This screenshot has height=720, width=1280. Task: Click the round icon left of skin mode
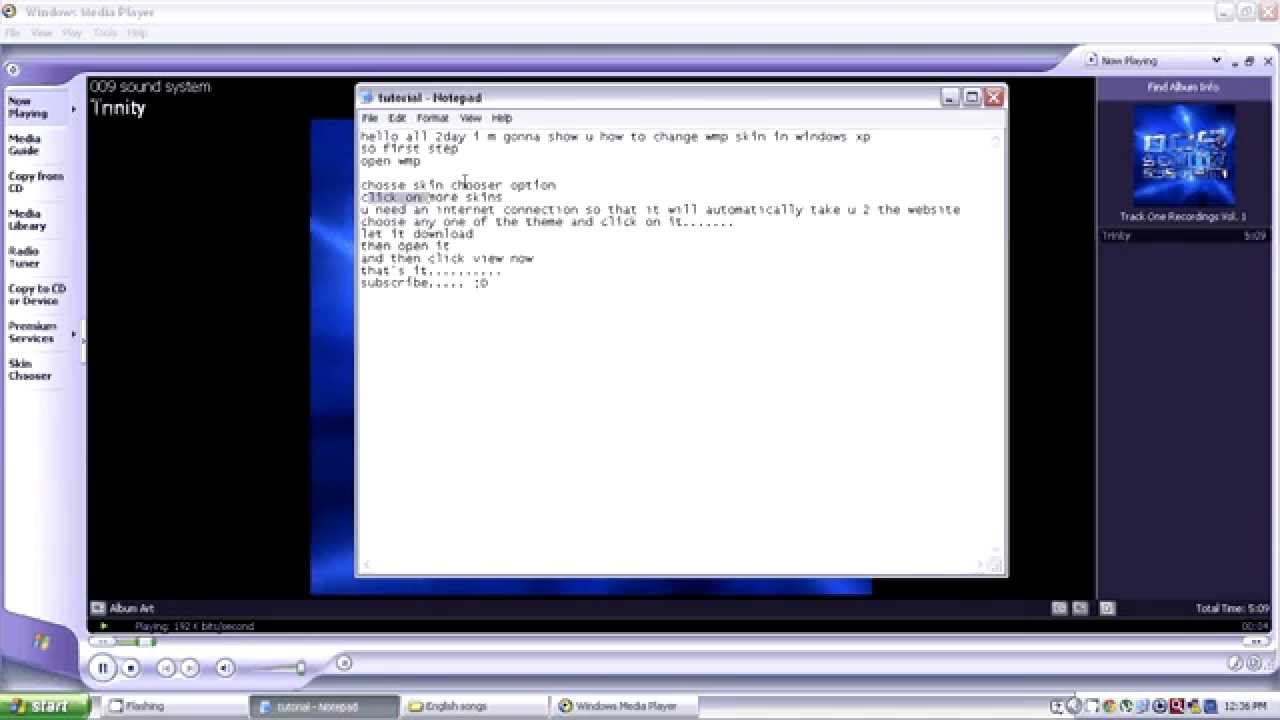coord(1236,663)
